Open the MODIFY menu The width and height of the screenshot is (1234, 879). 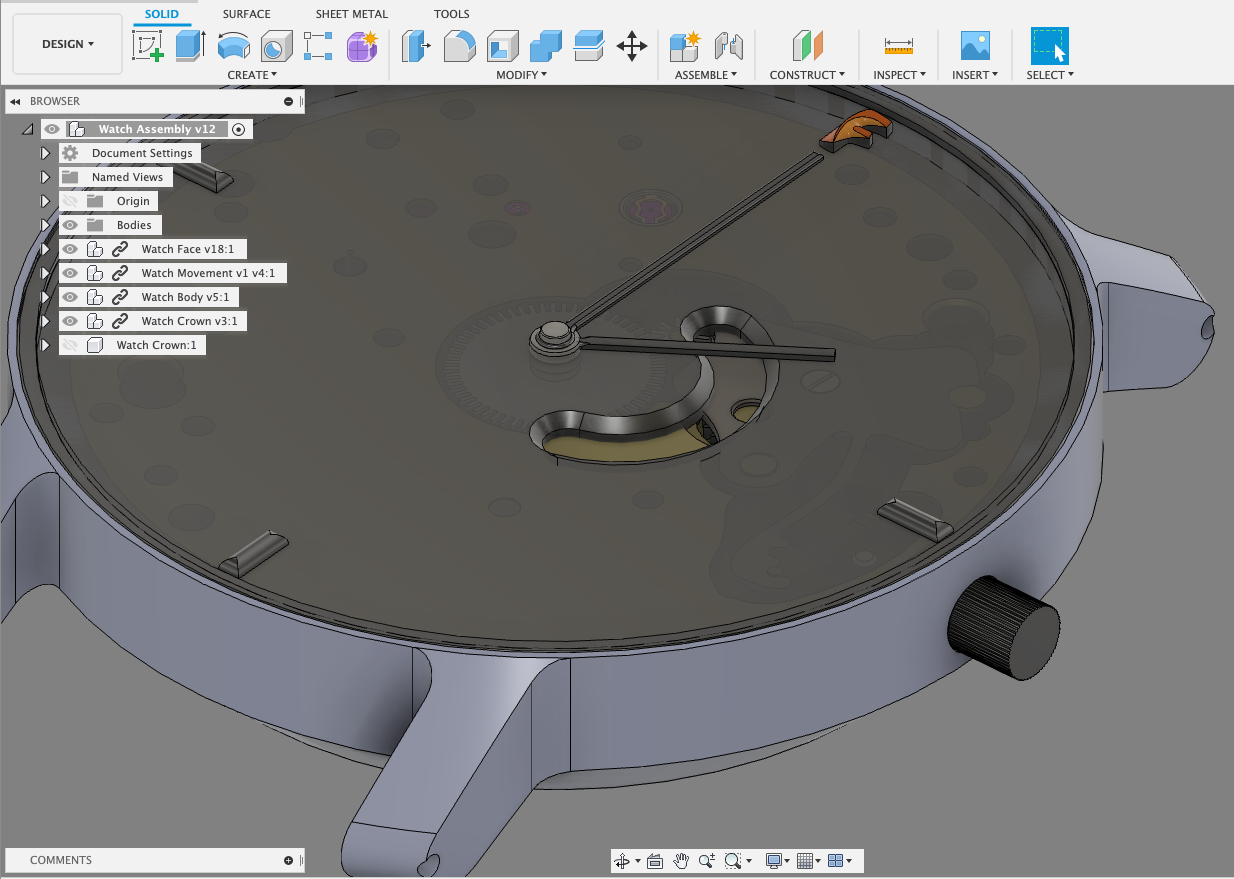point(521,75)
